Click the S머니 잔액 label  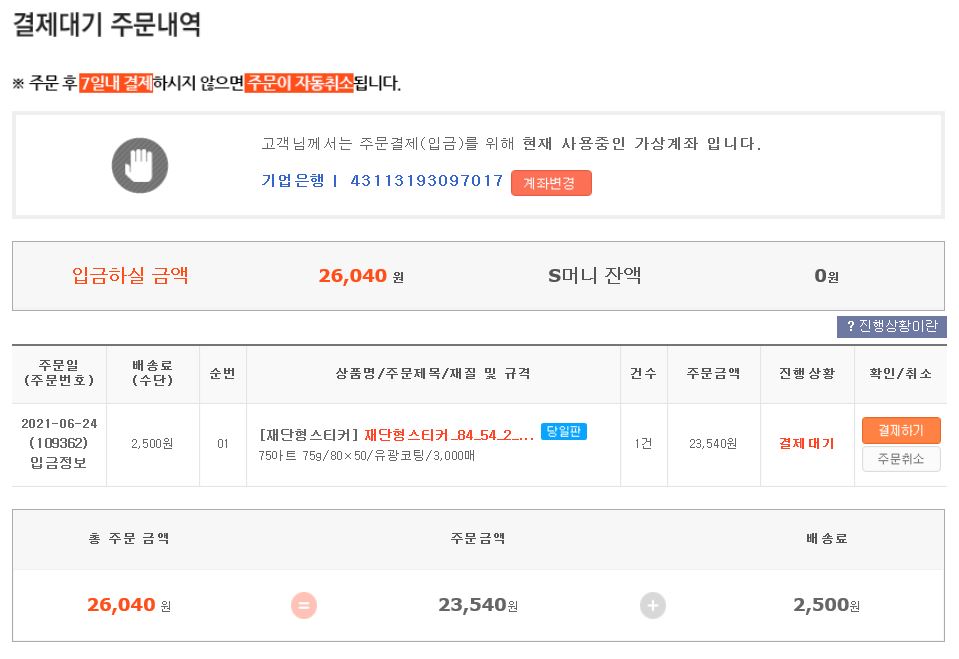point(594,275)
